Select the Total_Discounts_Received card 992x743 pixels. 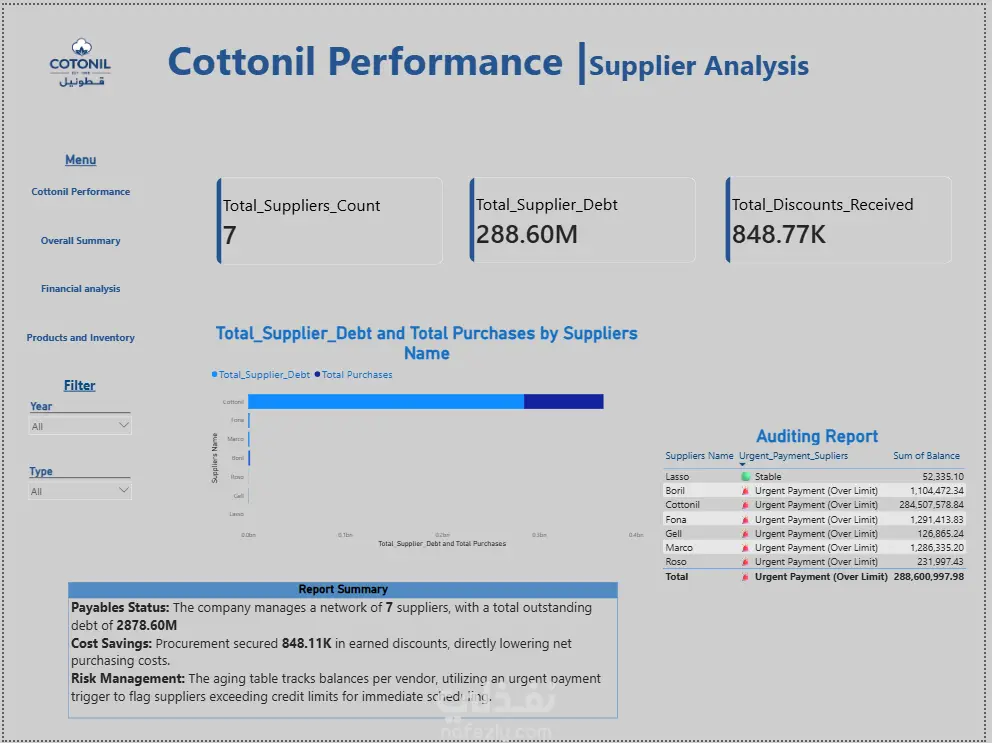[838, 220]
